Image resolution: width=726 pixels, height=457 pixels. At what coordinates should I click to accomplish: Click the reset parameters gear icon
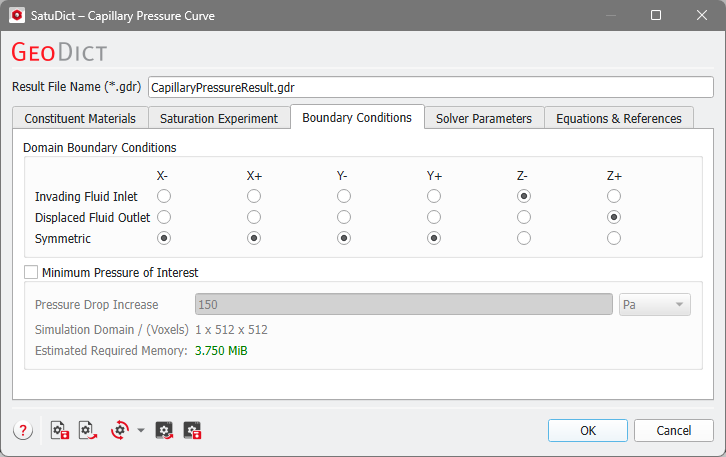pos(120,431)
